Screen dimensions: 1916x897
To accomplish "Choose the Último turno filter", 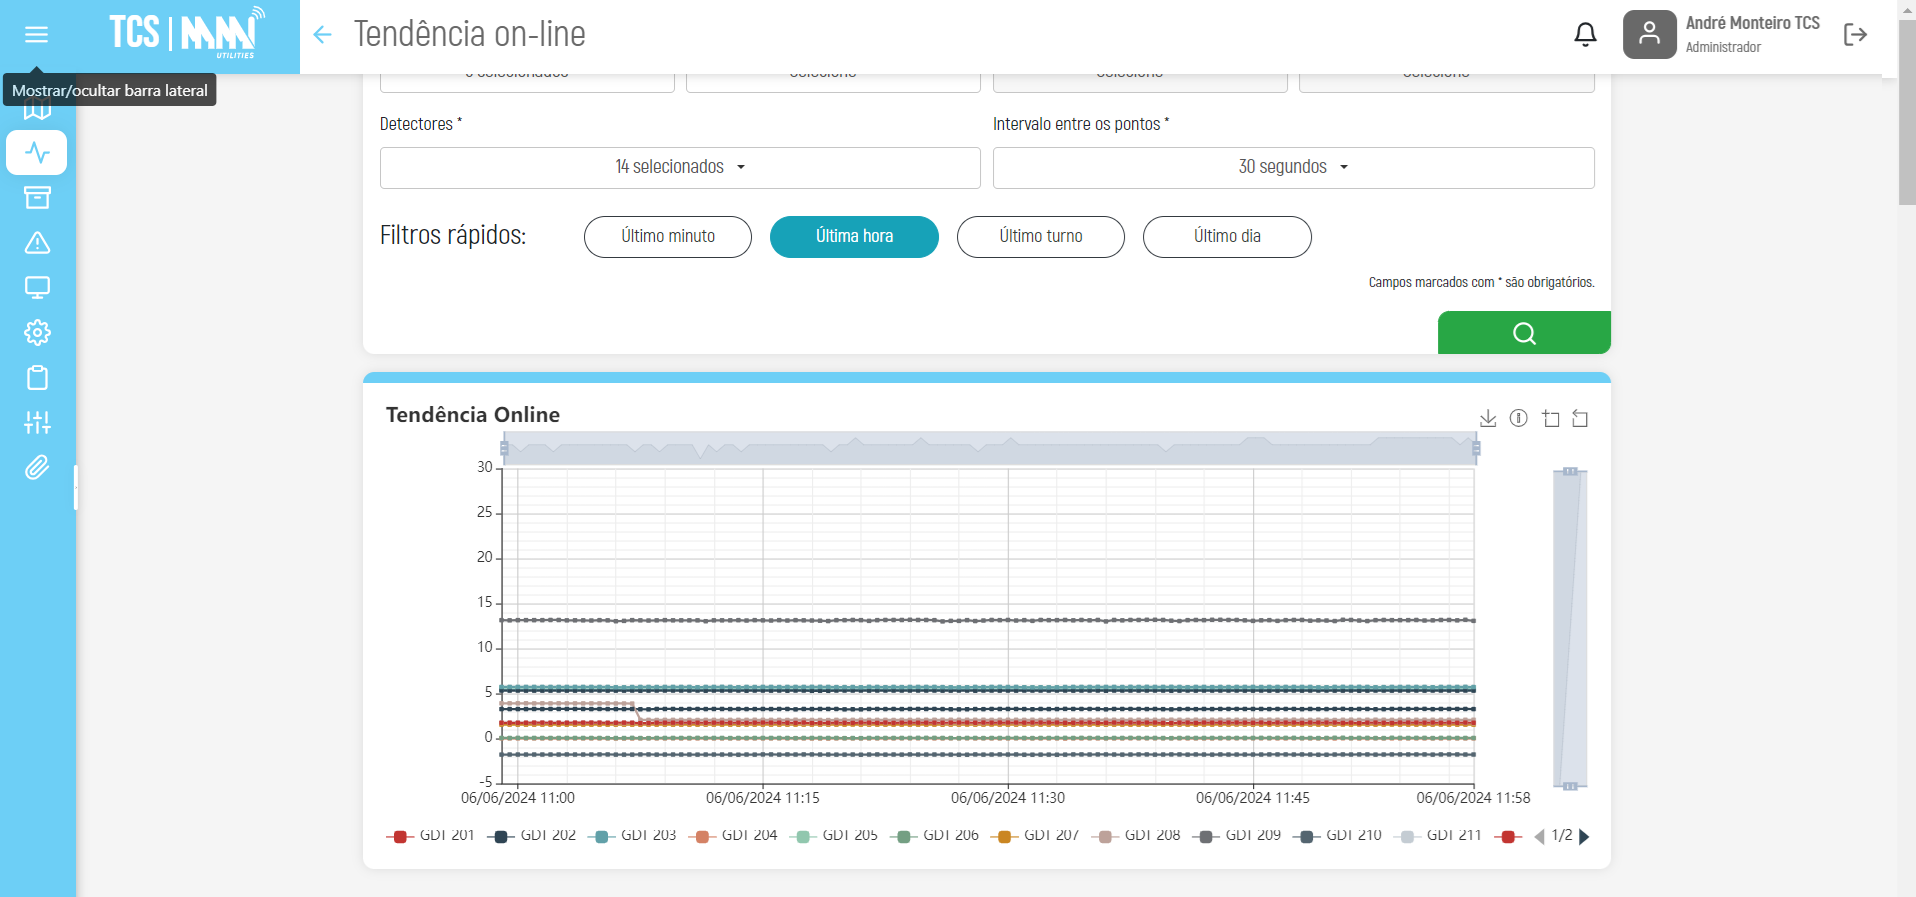I will pyautogui.click(x=1040, y=237).
